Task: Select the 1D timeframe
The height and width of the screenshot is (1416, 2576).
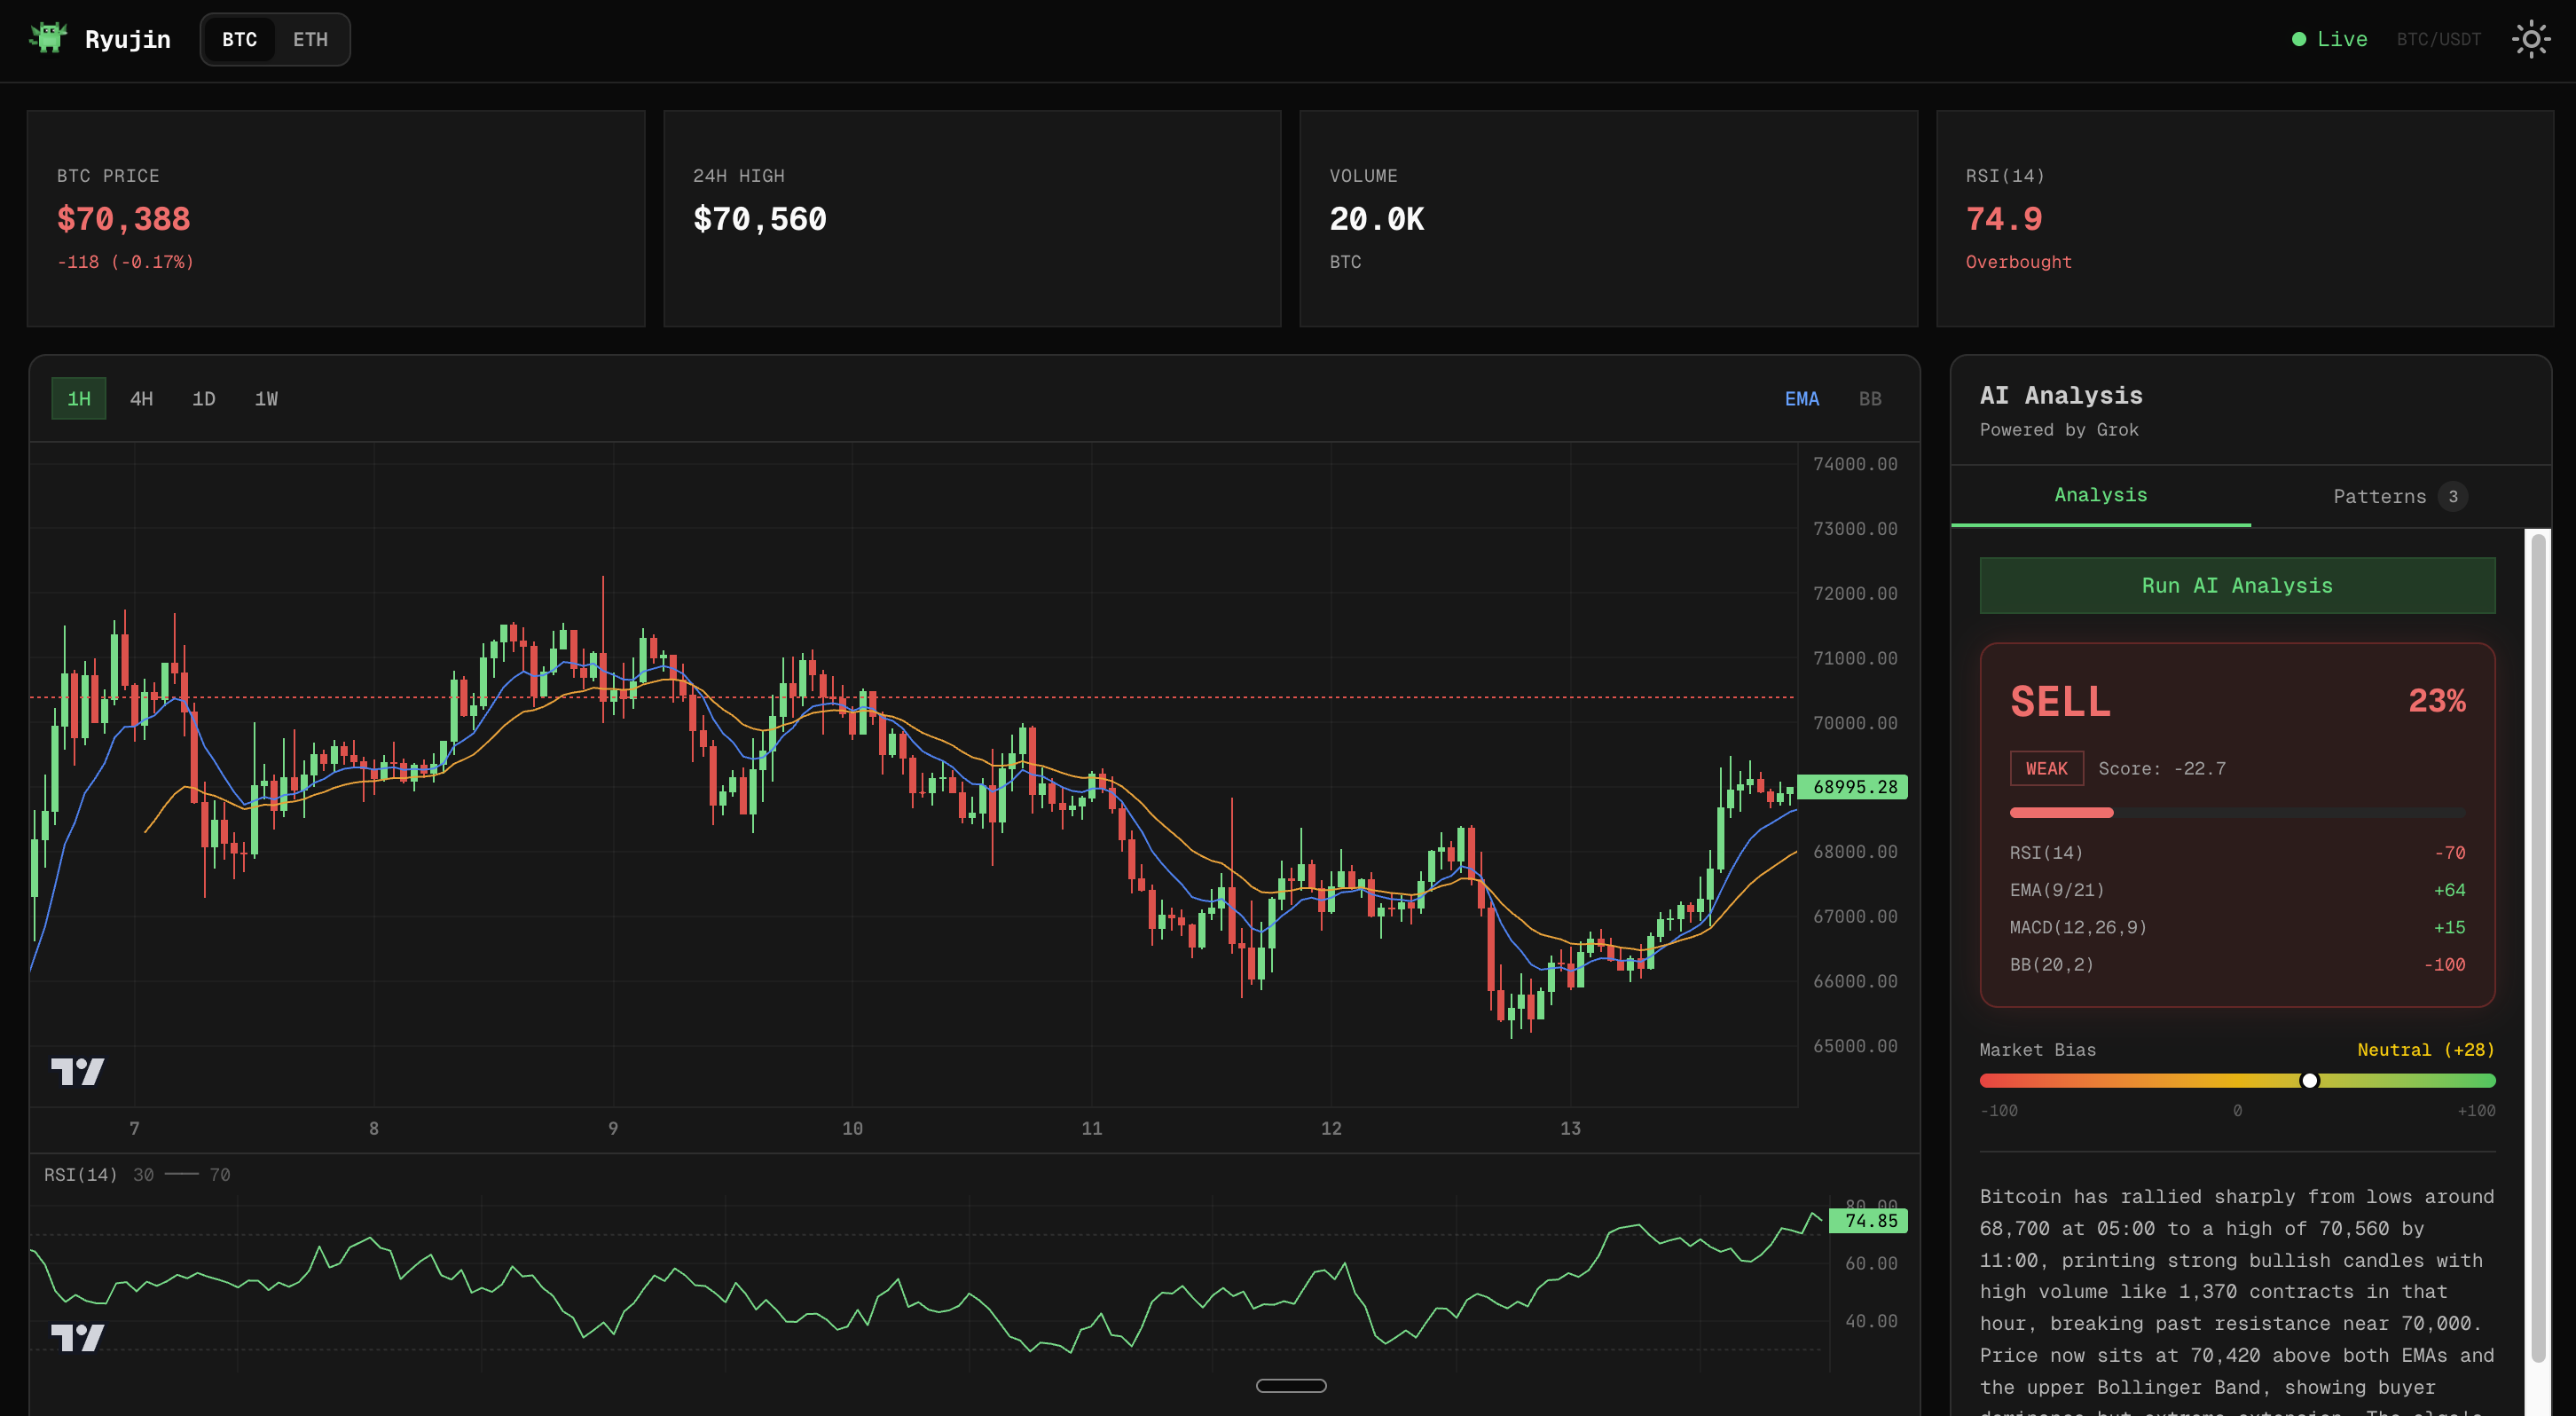Action: point(203,399)
